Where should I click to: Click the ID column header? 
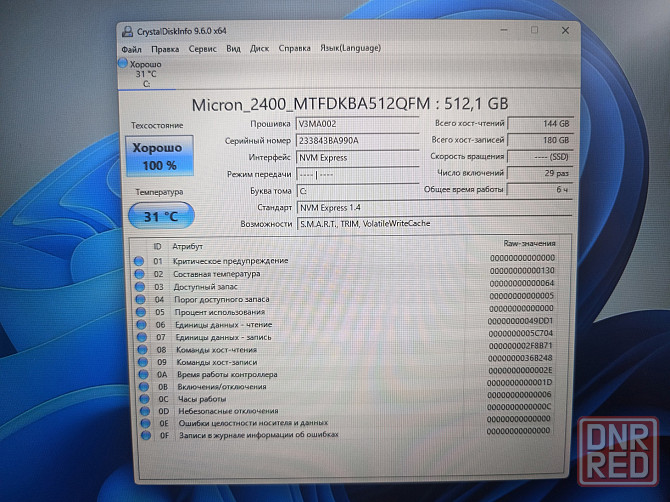click(x=157, y=247)
